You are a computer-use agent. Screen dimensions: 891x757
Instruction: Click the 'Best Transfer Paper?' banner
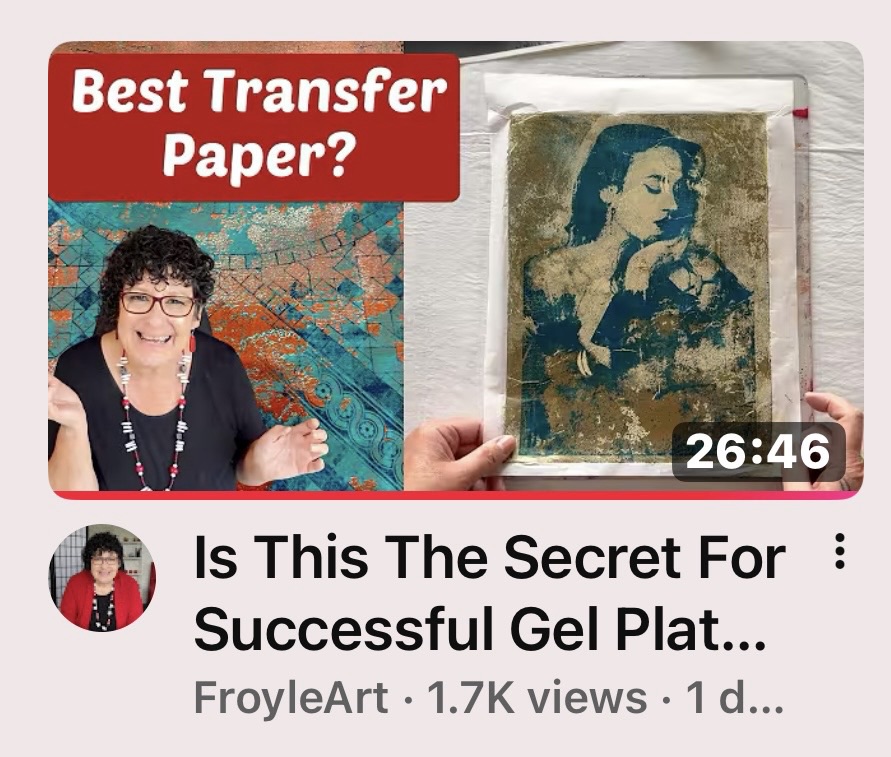(x=254, y=127)
